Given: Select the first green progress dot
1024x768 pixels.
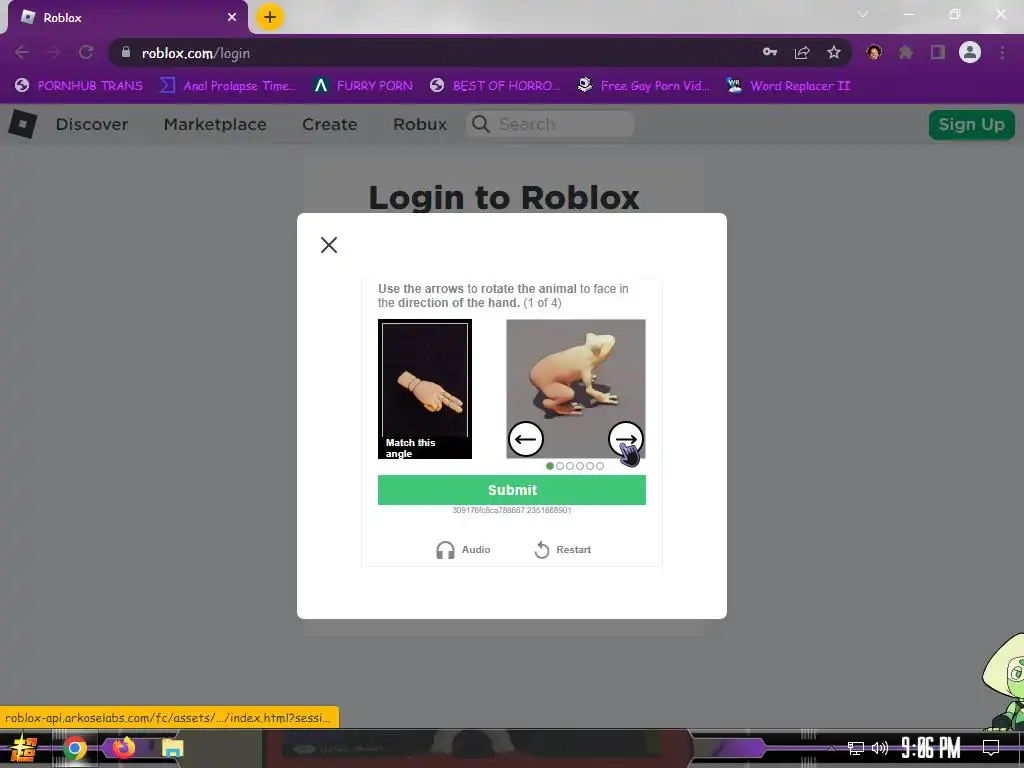Looking at the screenshot, I should pos(550,466).
